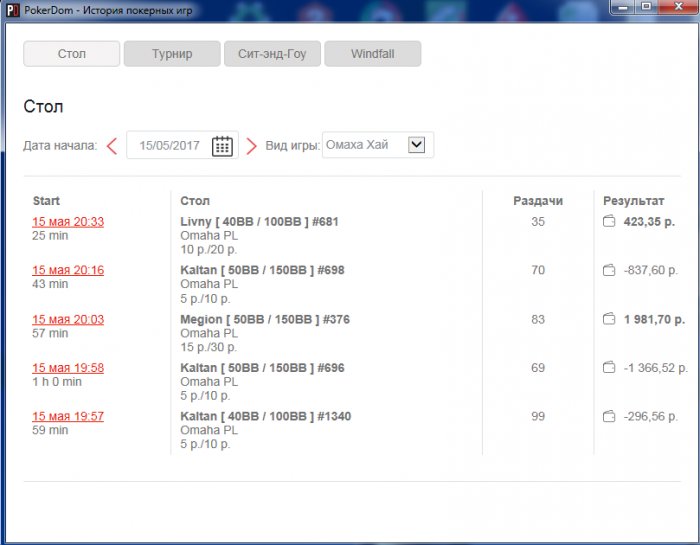Image resolution: width=700 pixels, height=545 pixels.
Task: Click result value -296,56 р.
Action: 651,416
